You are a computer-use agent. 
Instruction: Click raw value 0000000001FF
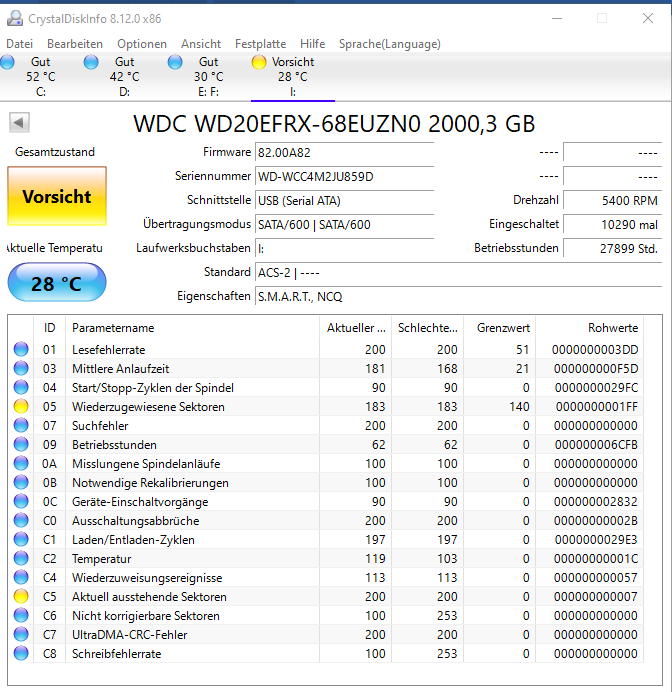597,406
